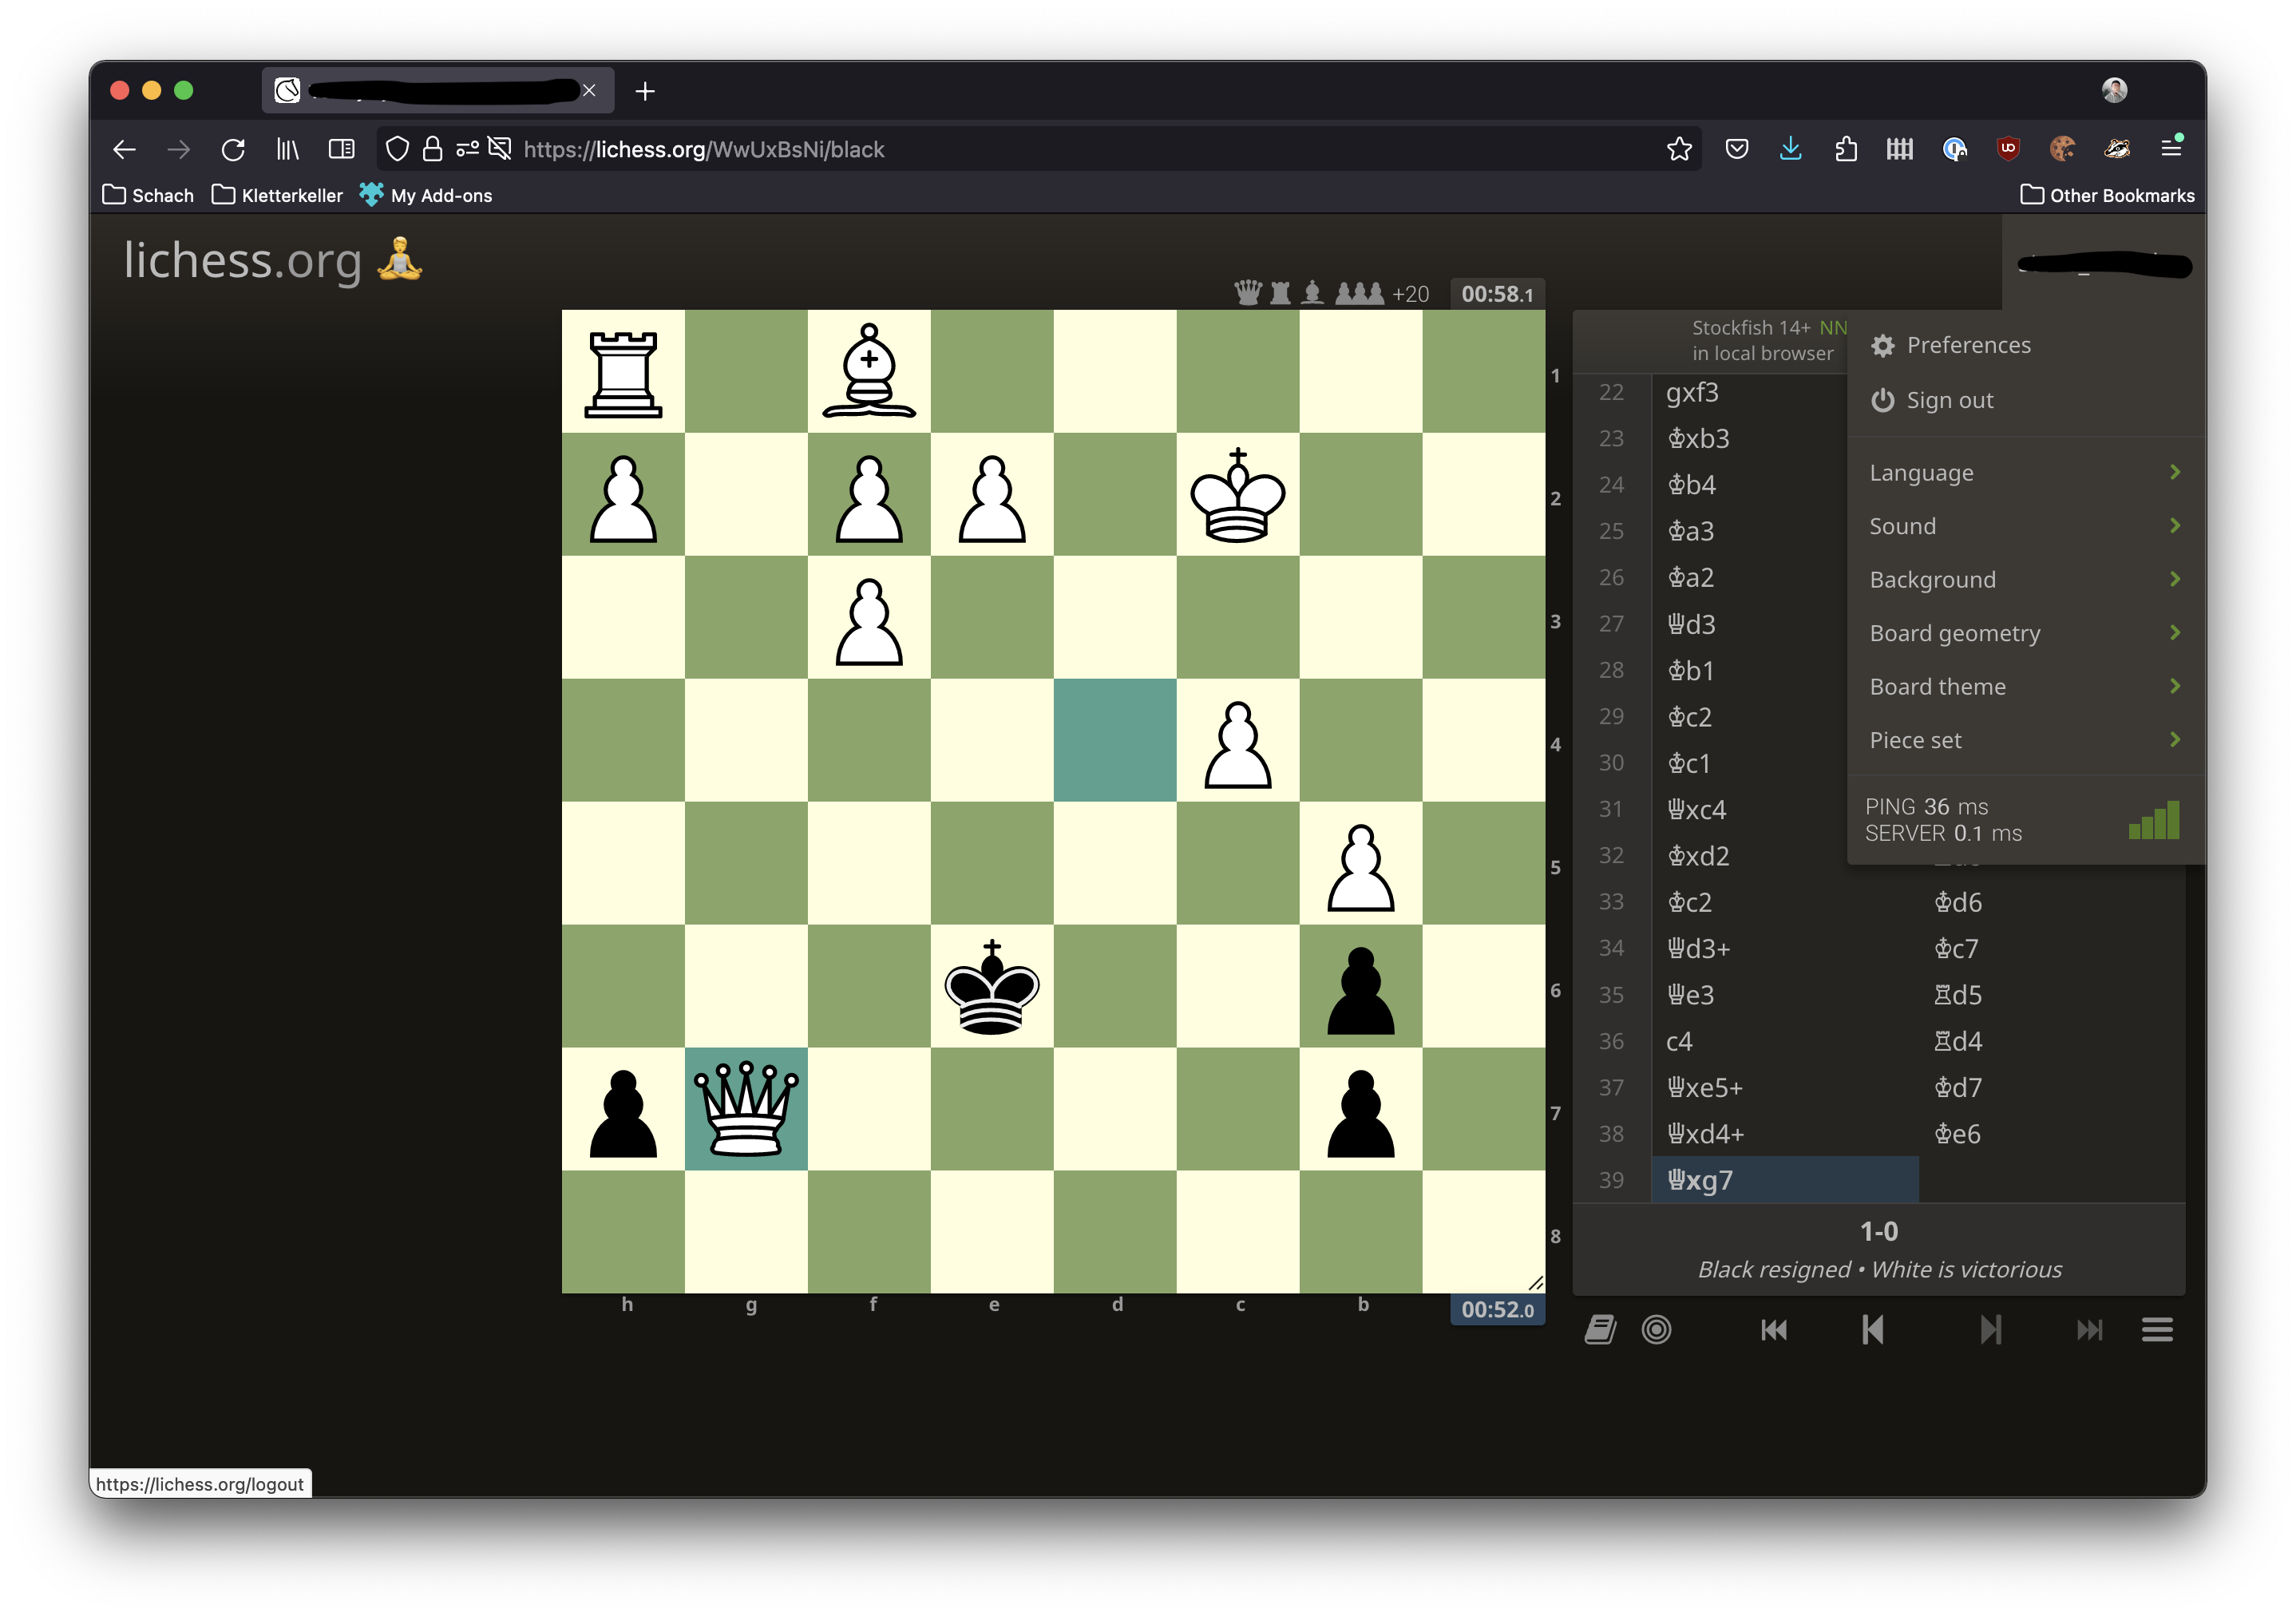Click the meditating zen icon beside logo

pyautogui.click(x=399, y=260)
